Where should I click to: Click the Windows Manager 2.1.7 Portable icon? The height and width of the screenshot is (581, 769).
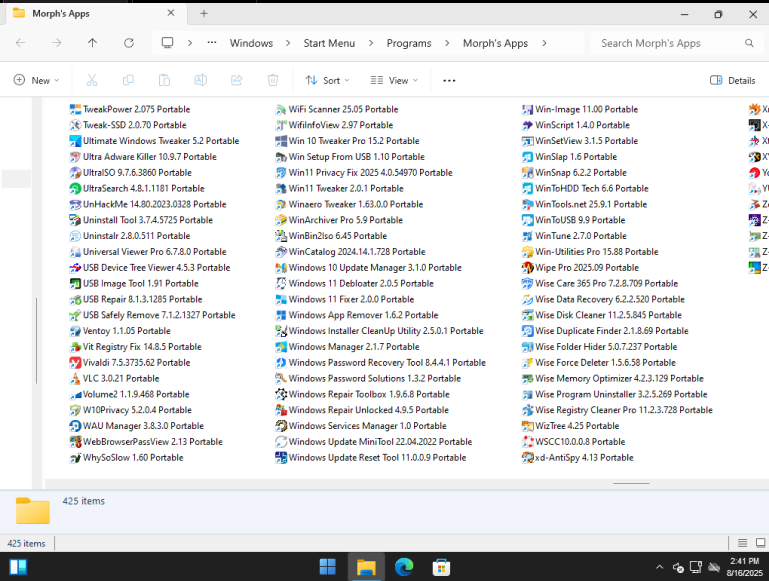tap(281, 347)
